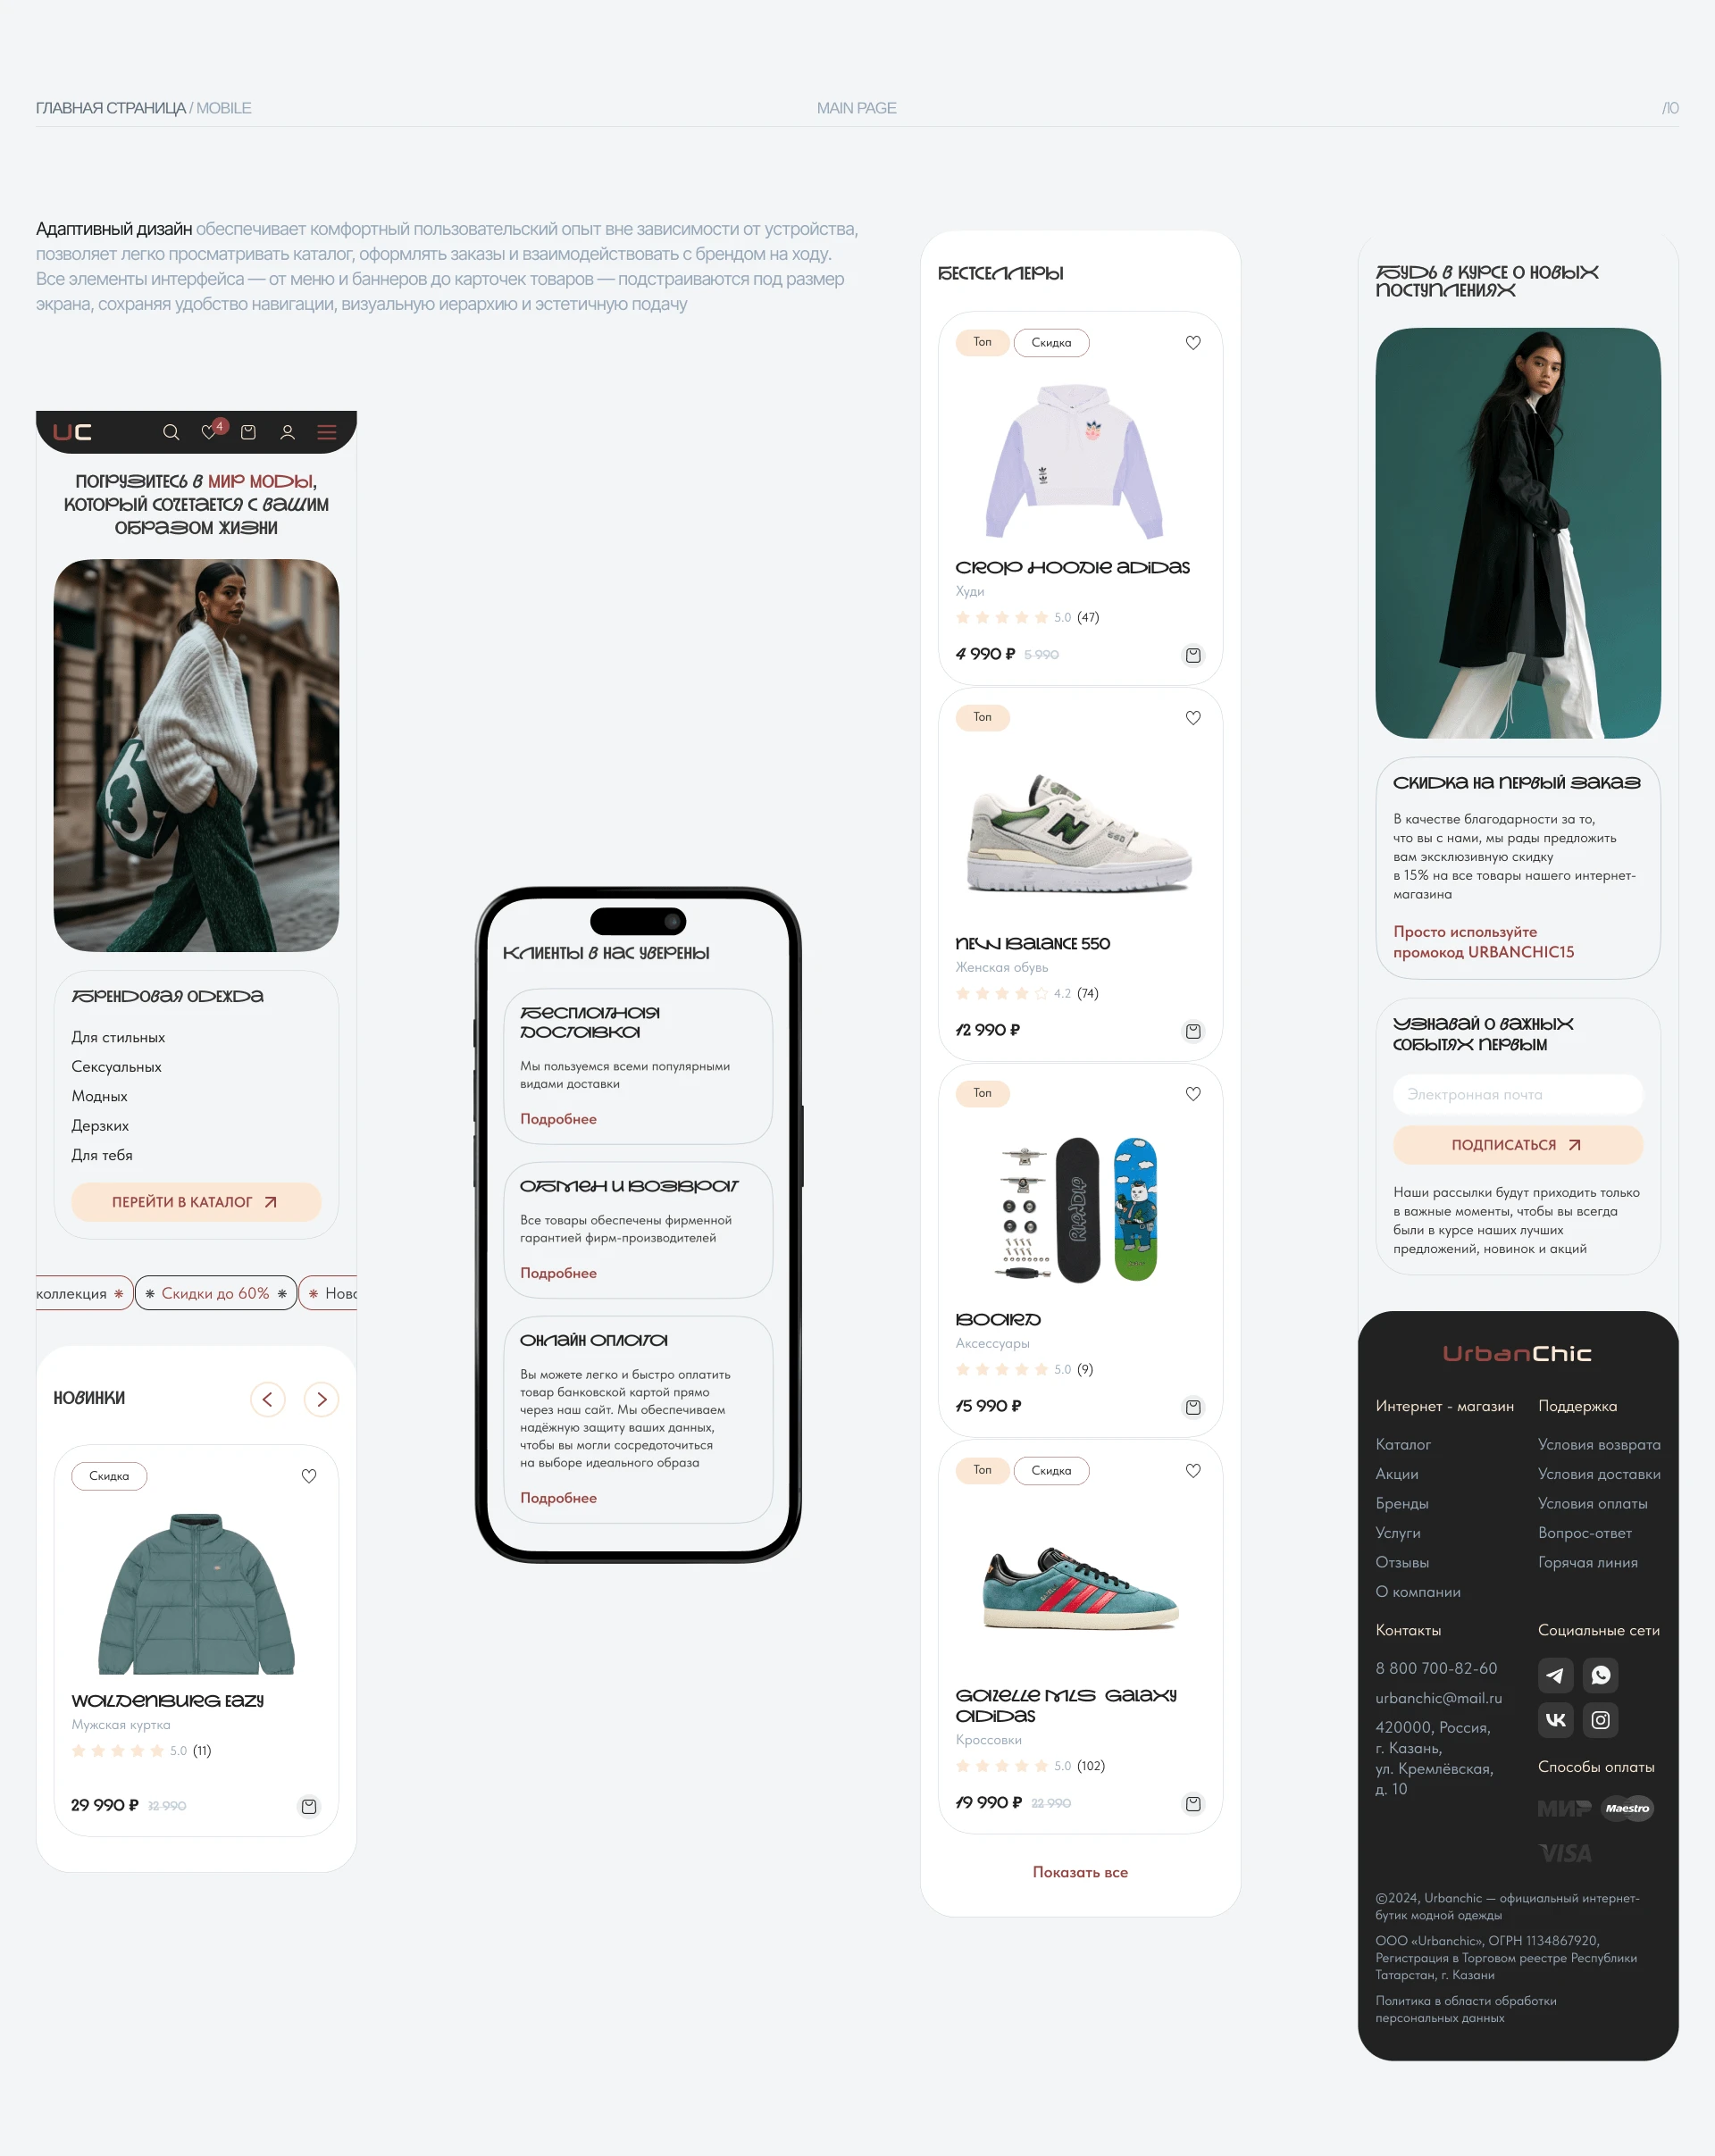Click the WhatsApp icon in footer
Screen dimensions: 1715x2156
point(1600,1675)
